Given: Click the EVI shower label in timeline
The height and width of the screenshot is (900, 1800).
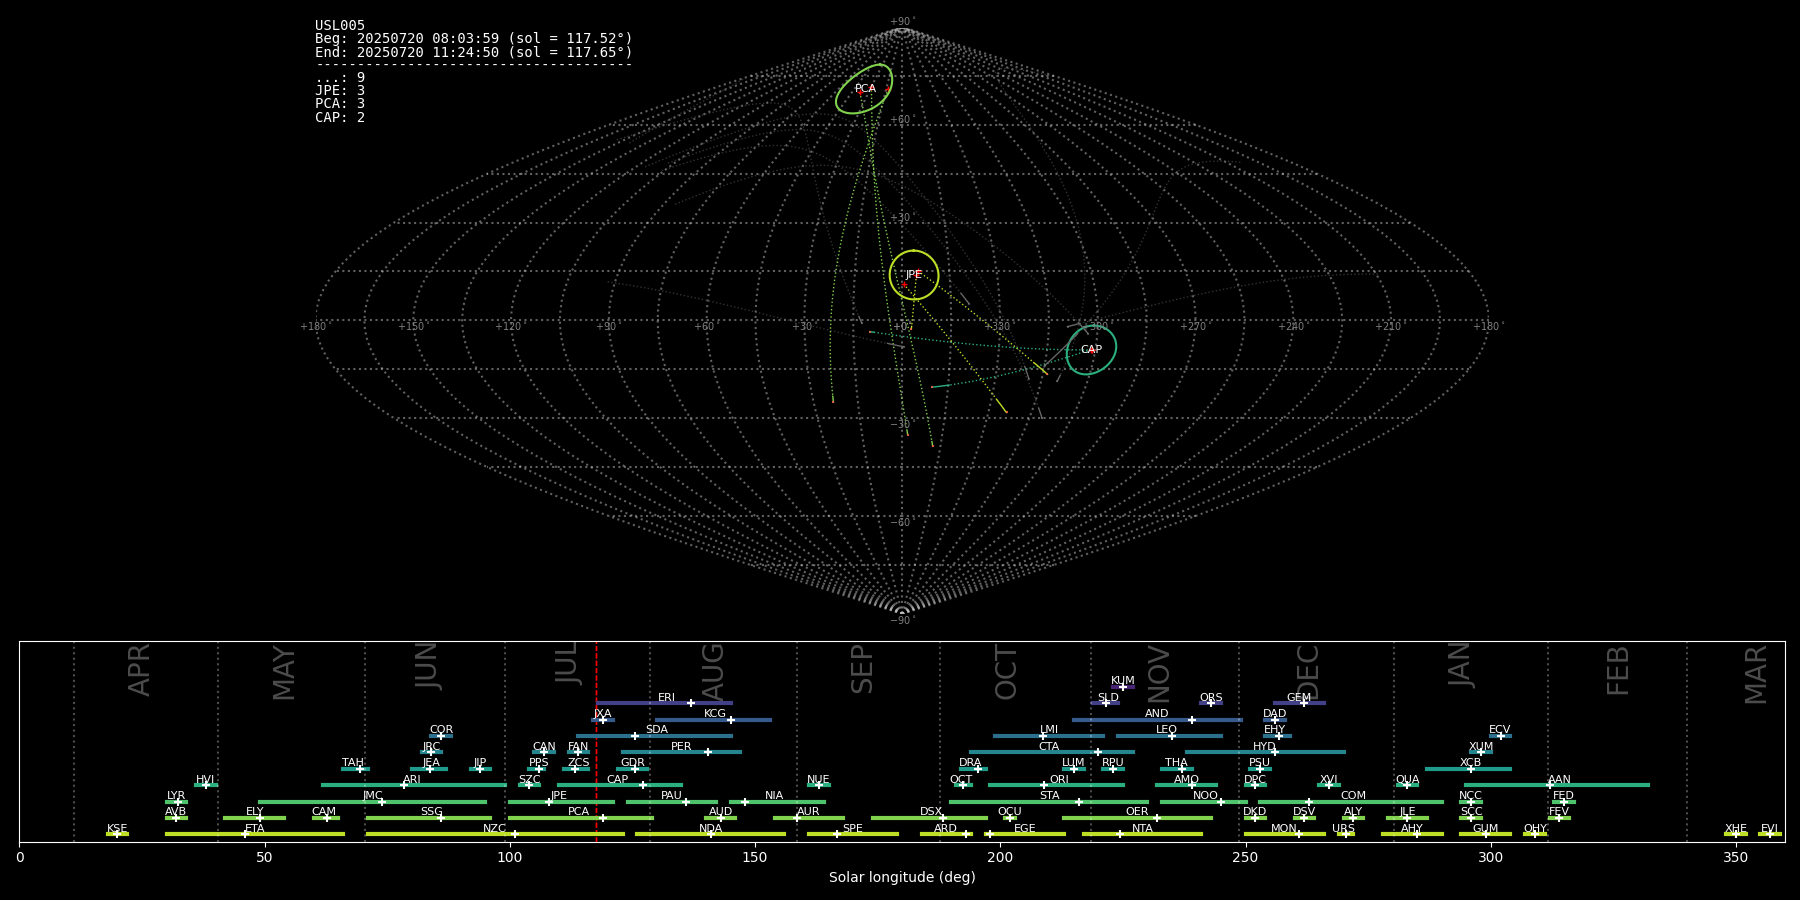Looking at the screenshot, I should coord(1769,828).
